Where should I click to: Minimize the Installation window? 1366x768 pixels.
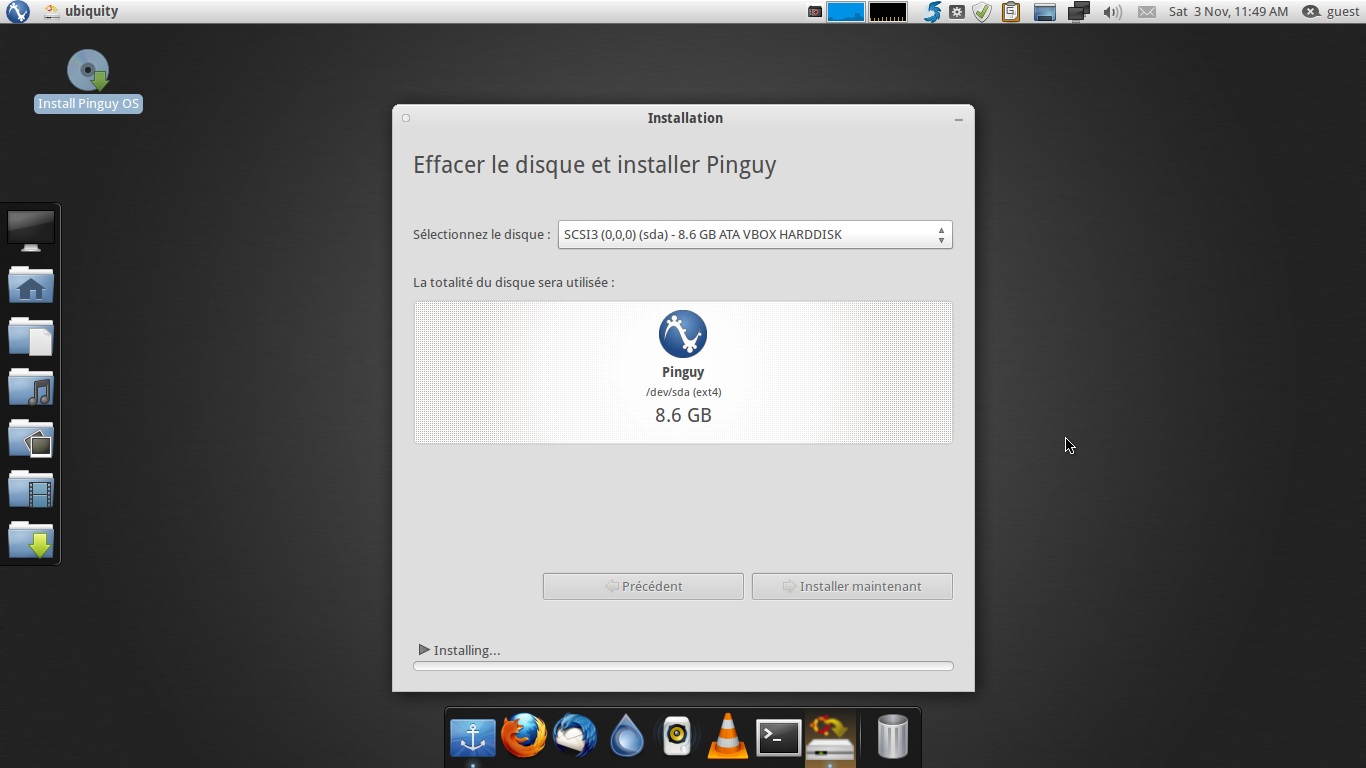[958, 119]
